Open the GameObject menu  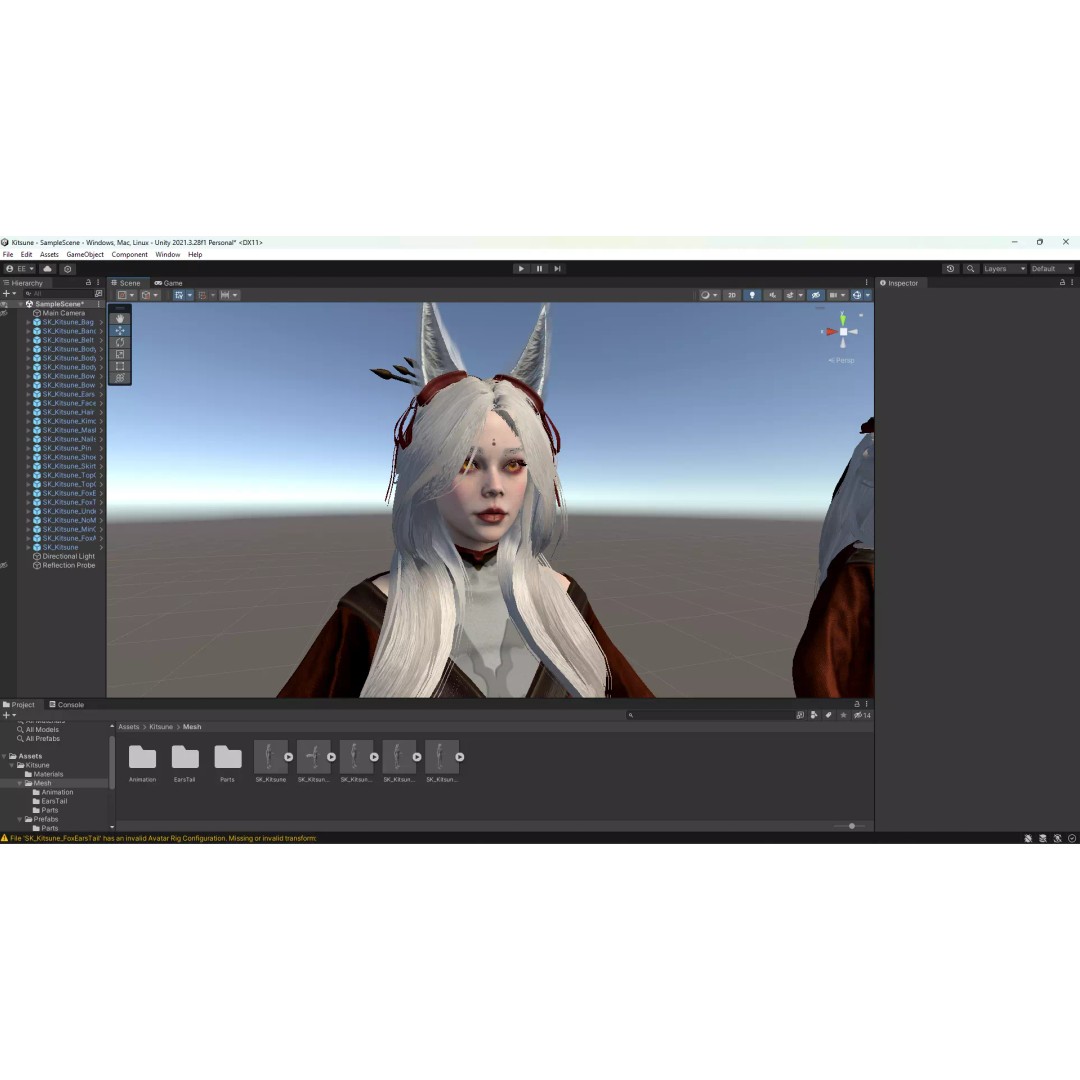tap(85, 254)
